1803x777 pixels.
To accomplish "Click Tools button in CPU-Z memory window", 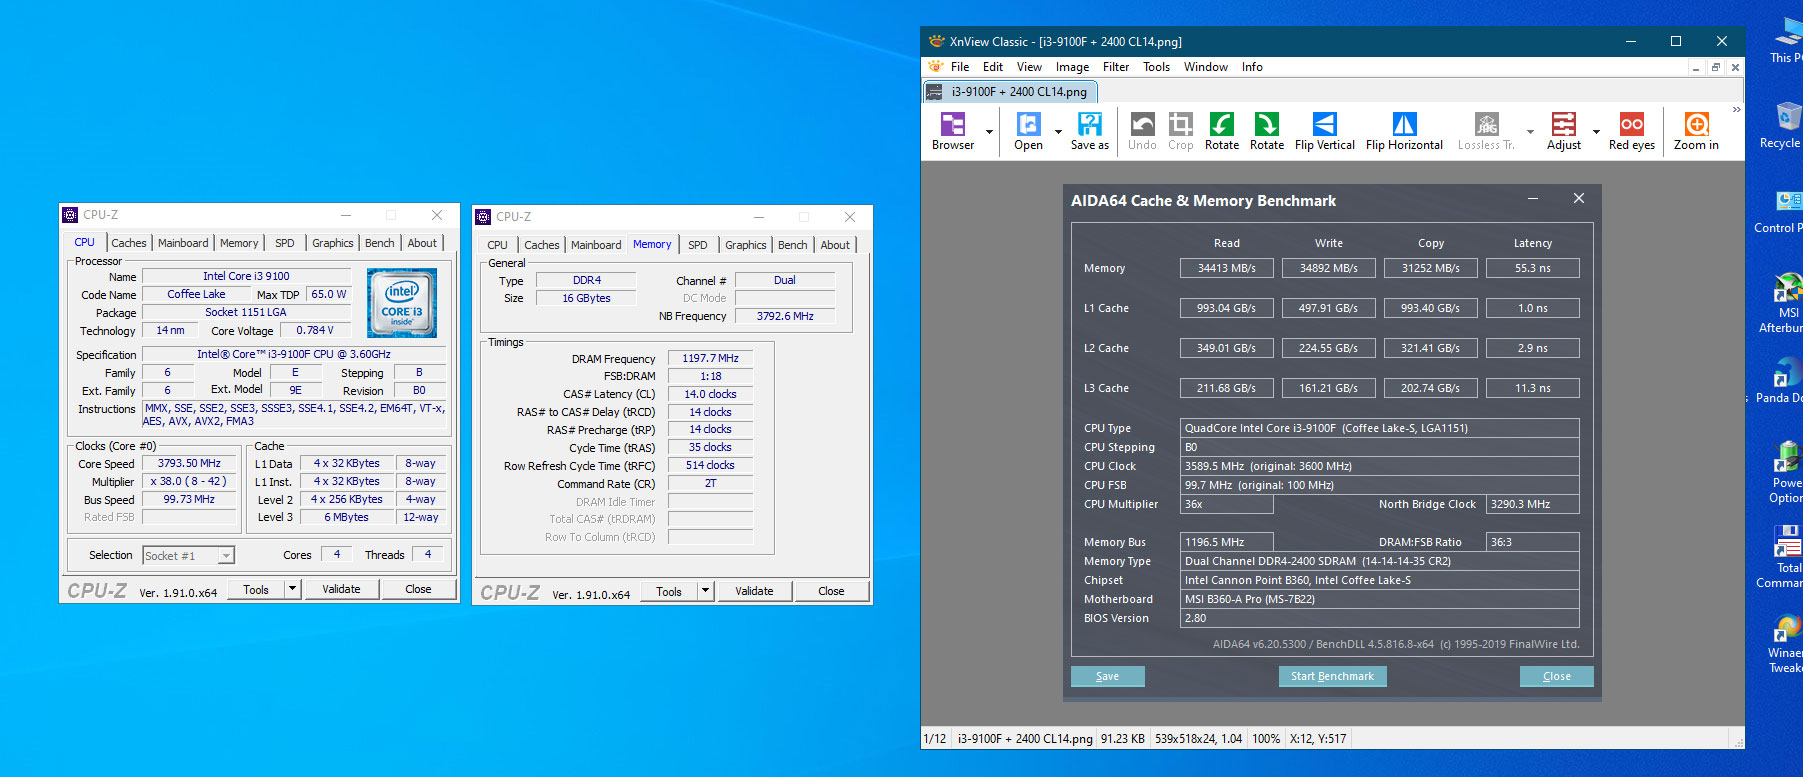I will point(669,591).
